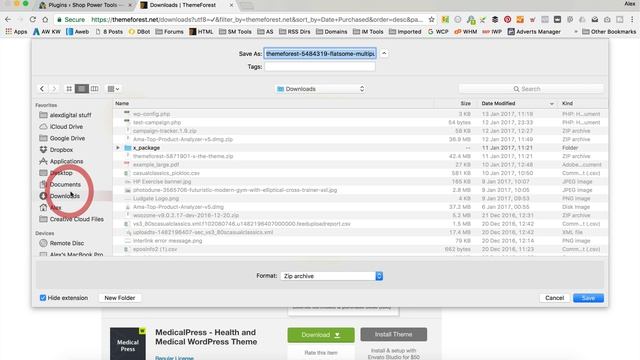Viewport: 640px width, 360px height.
Task: Click the Tags input field
Action: [x=320, y=67]
